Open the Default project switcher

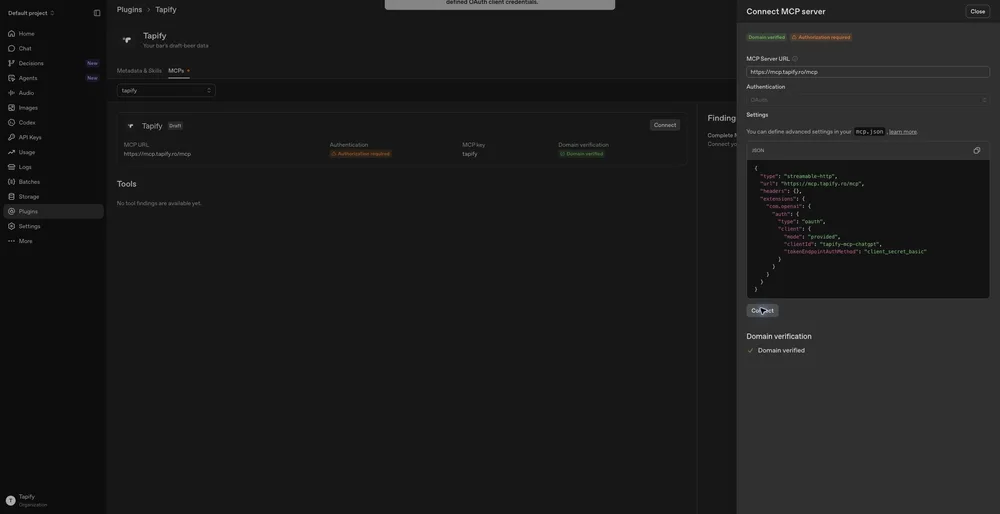coord(31,13)
